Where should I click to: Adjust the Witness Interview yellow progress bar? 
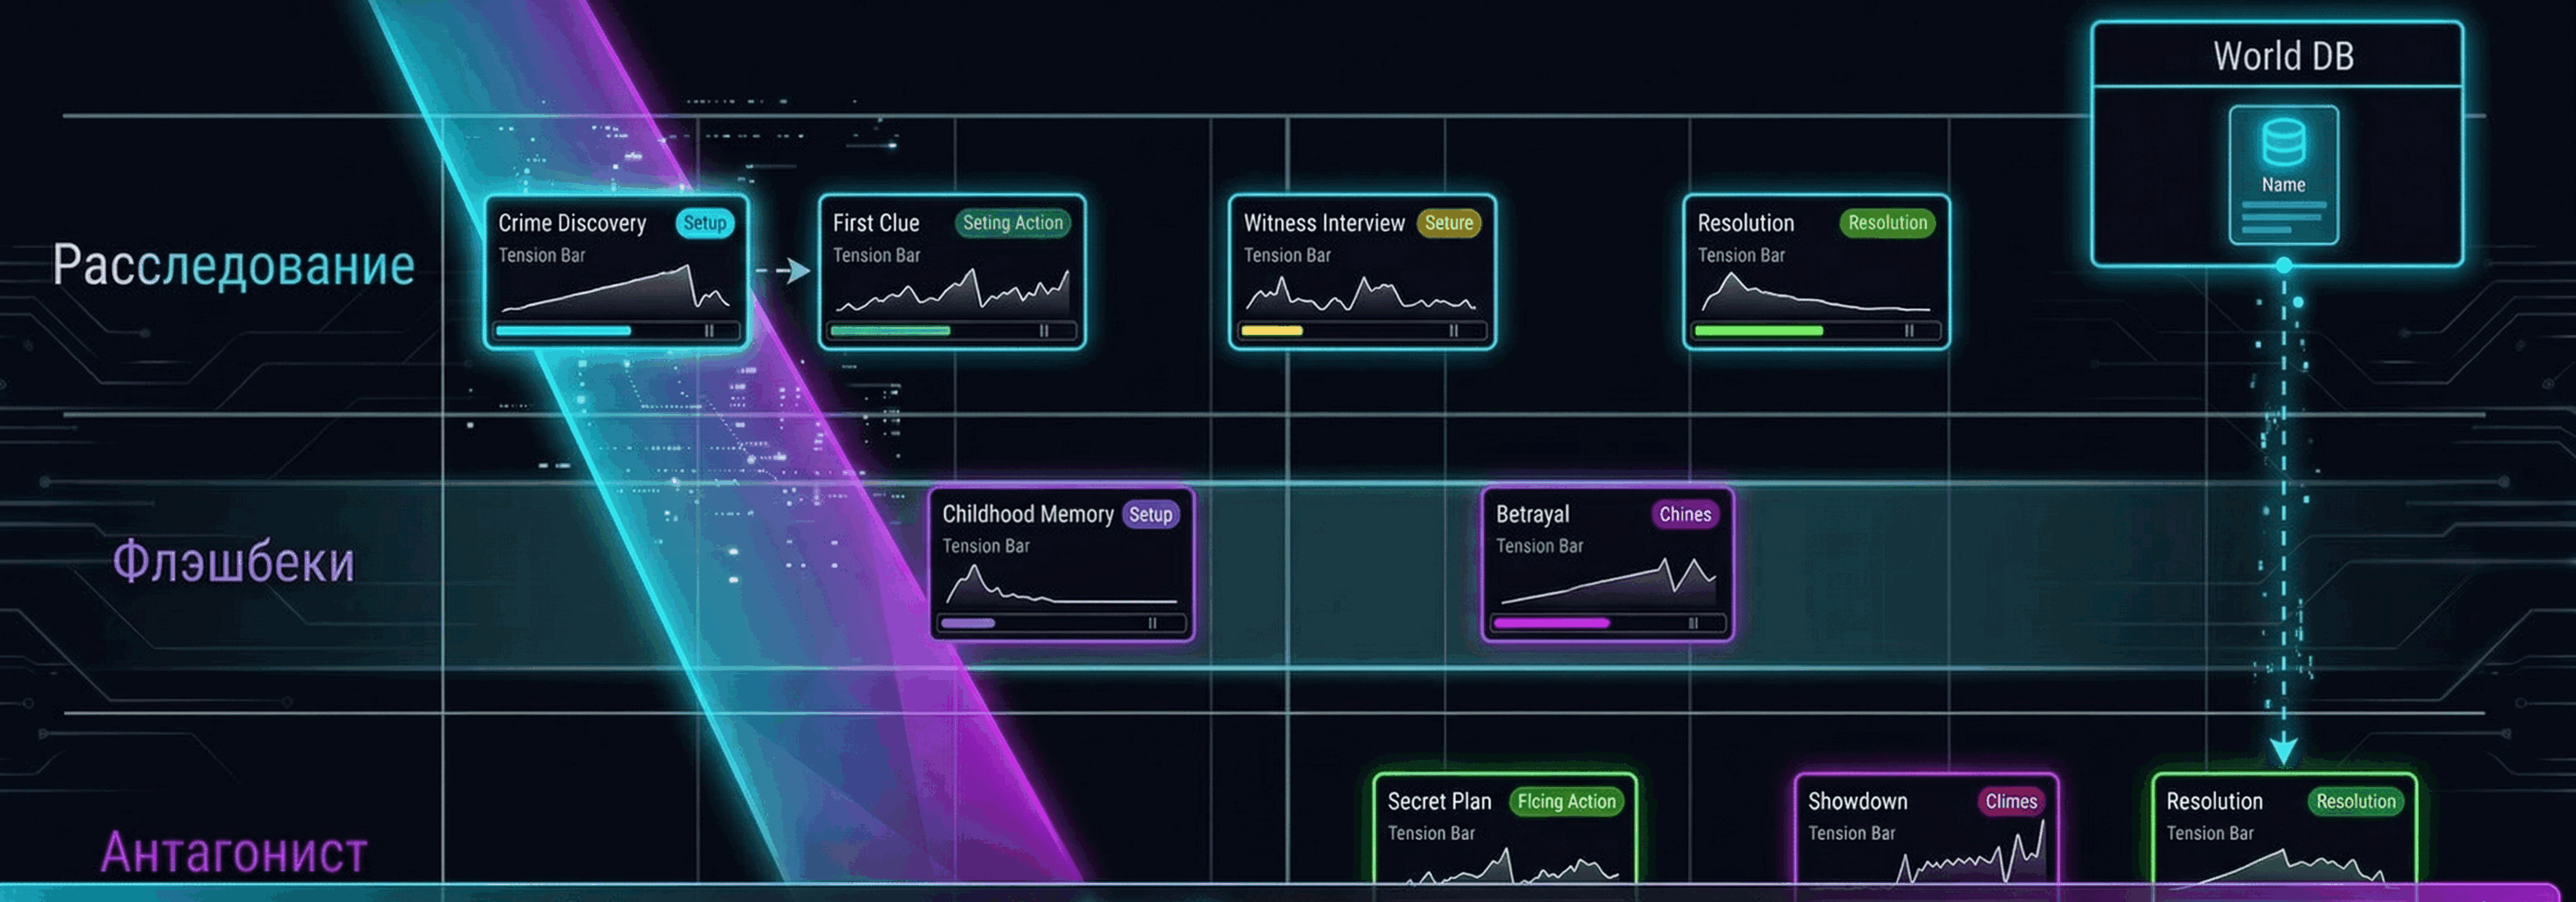pyautogui.click(x=1362, y=331)
